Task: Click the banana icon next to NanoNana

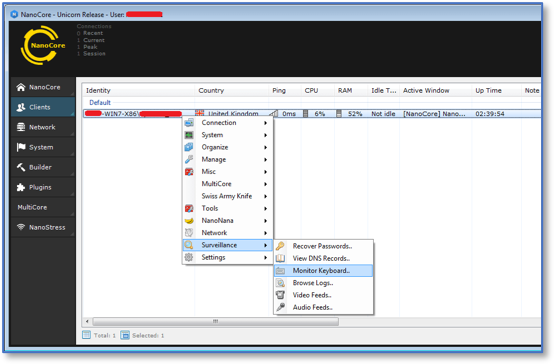Action: pos(189,221)
